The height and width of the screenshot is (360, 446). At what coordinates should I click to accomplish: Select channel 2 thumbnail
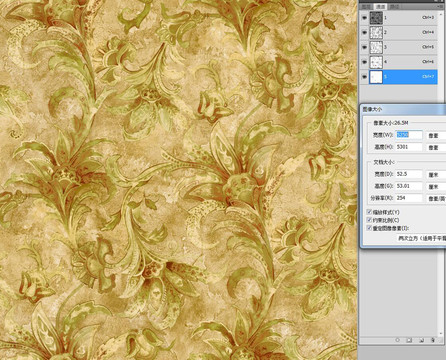pos(376,32)
